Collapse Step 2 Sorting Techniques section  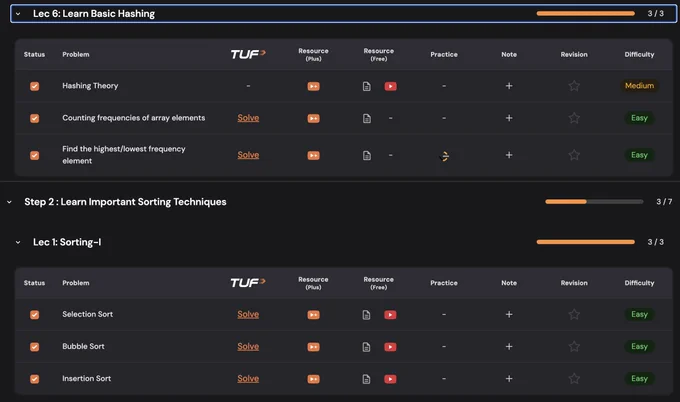point(10,202)
